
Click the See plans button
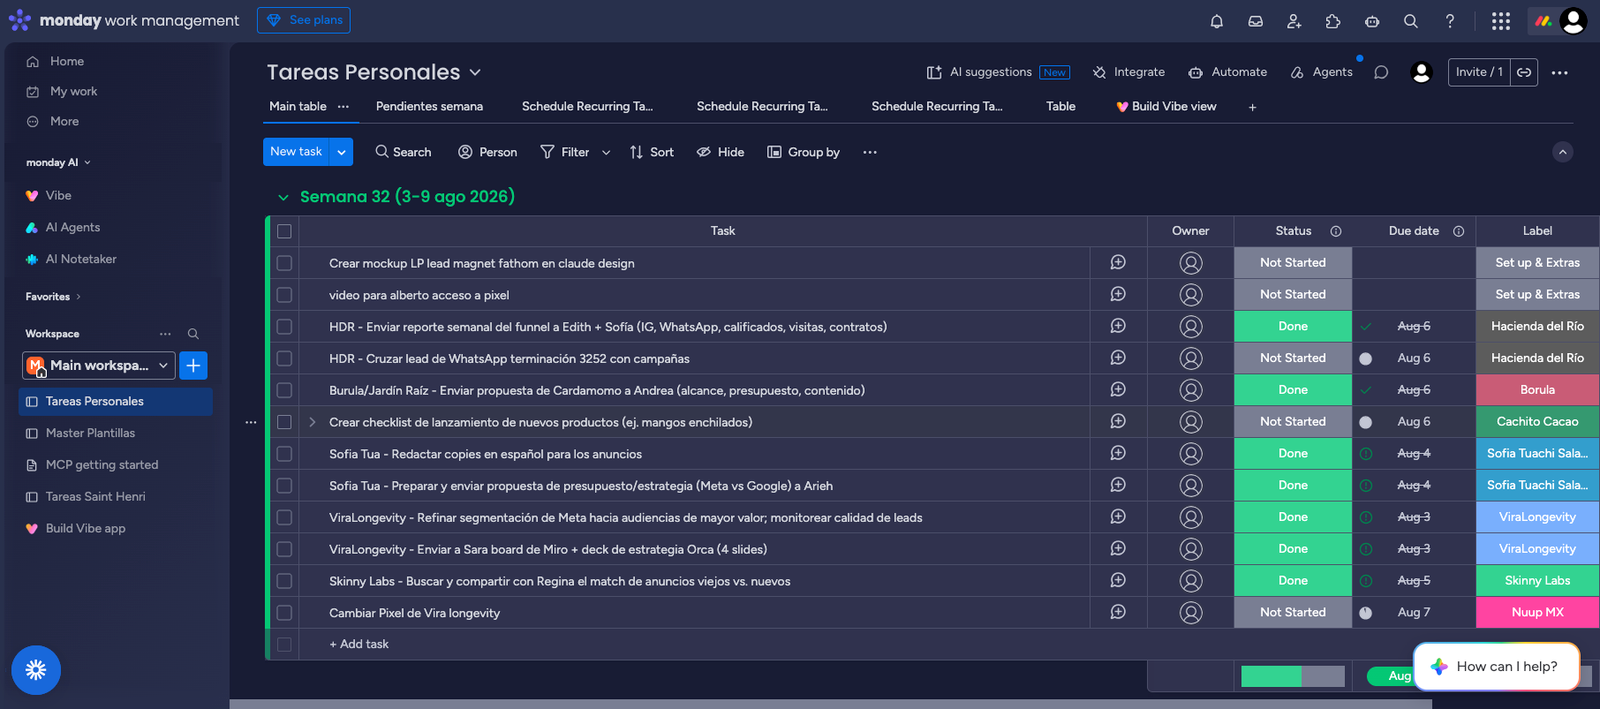click(304, 20)
